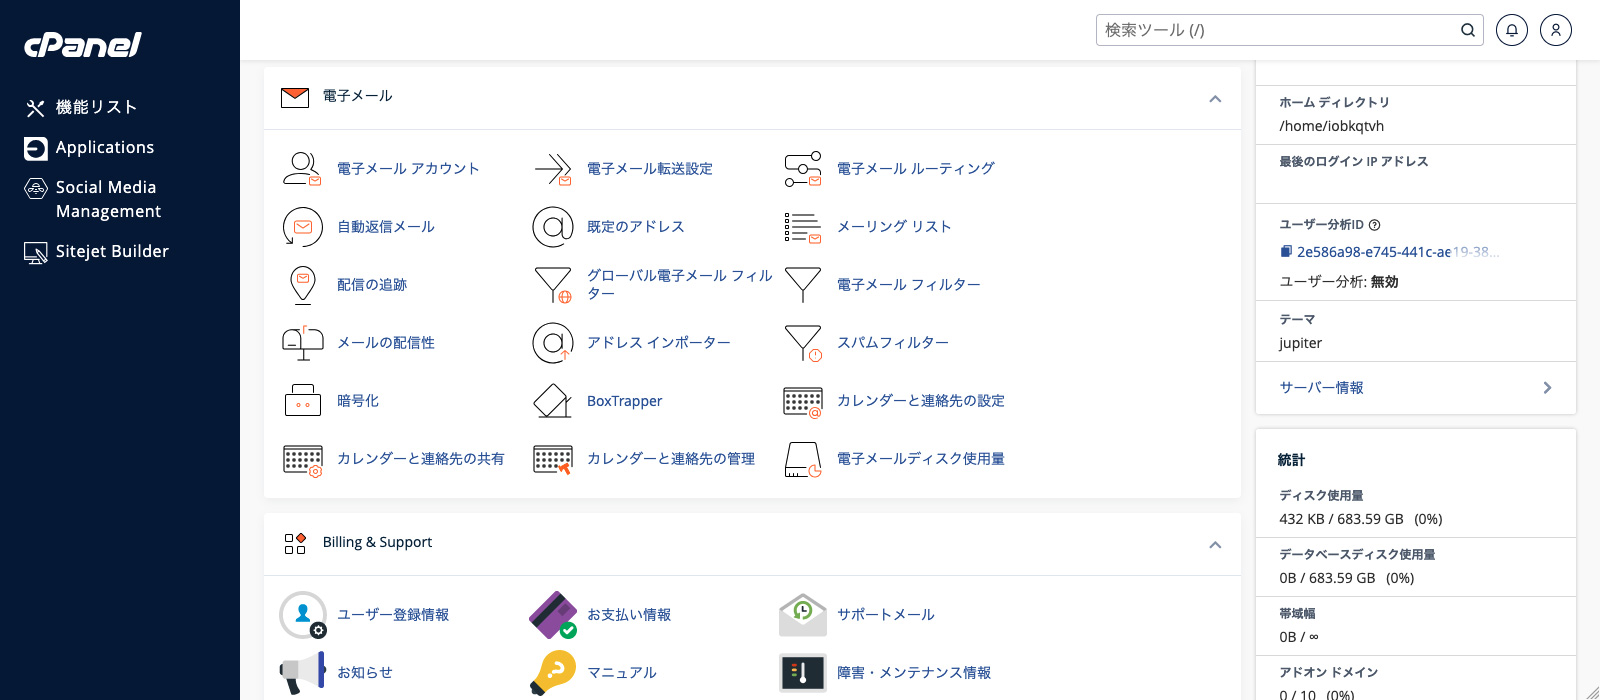The height and width of the screenshot is (700, 1600).
Task: Click help icon beside ユーザー分析ID
Action: pyautogui.click(x=1374, y=225)
